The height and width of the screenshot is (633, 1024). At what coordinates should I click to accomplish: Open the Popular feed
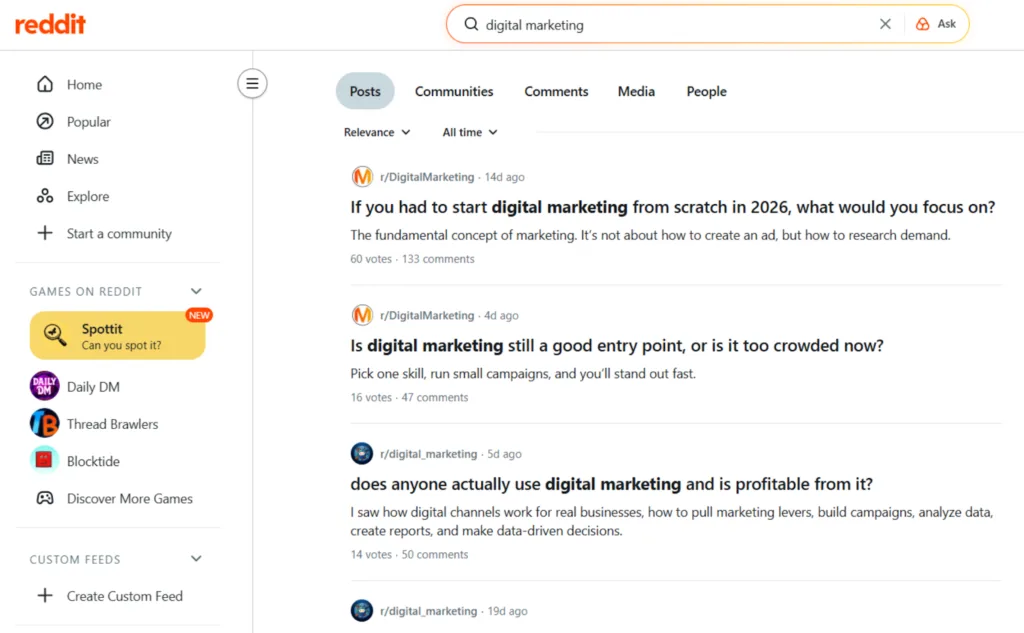88,122
